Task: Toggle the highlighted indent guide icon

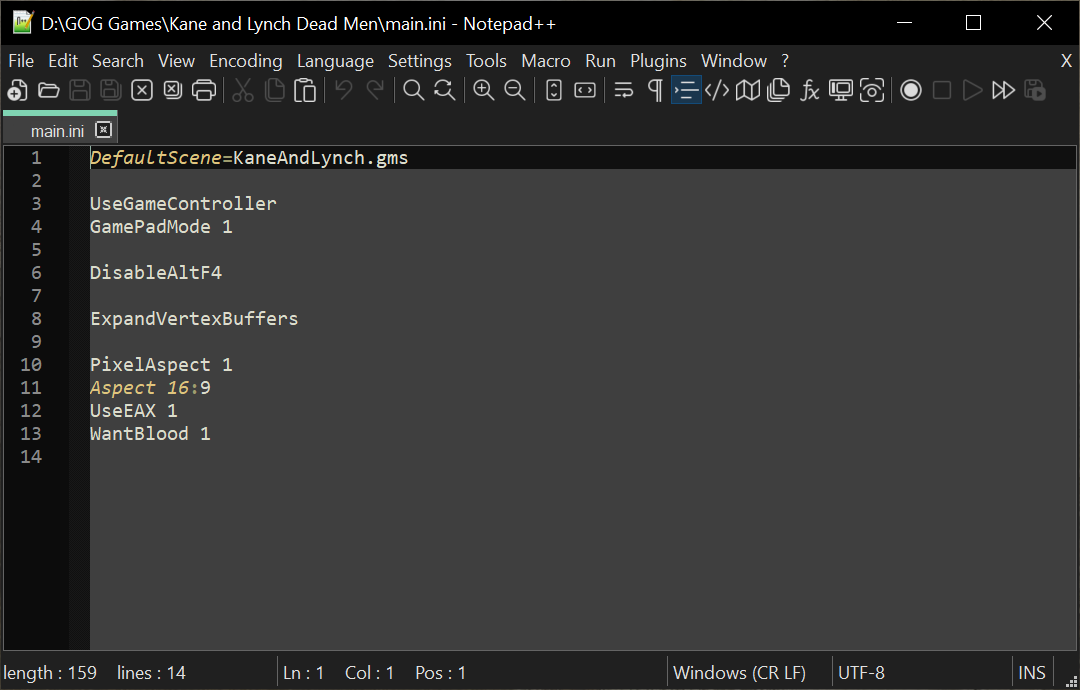Action: click(686, 90)
